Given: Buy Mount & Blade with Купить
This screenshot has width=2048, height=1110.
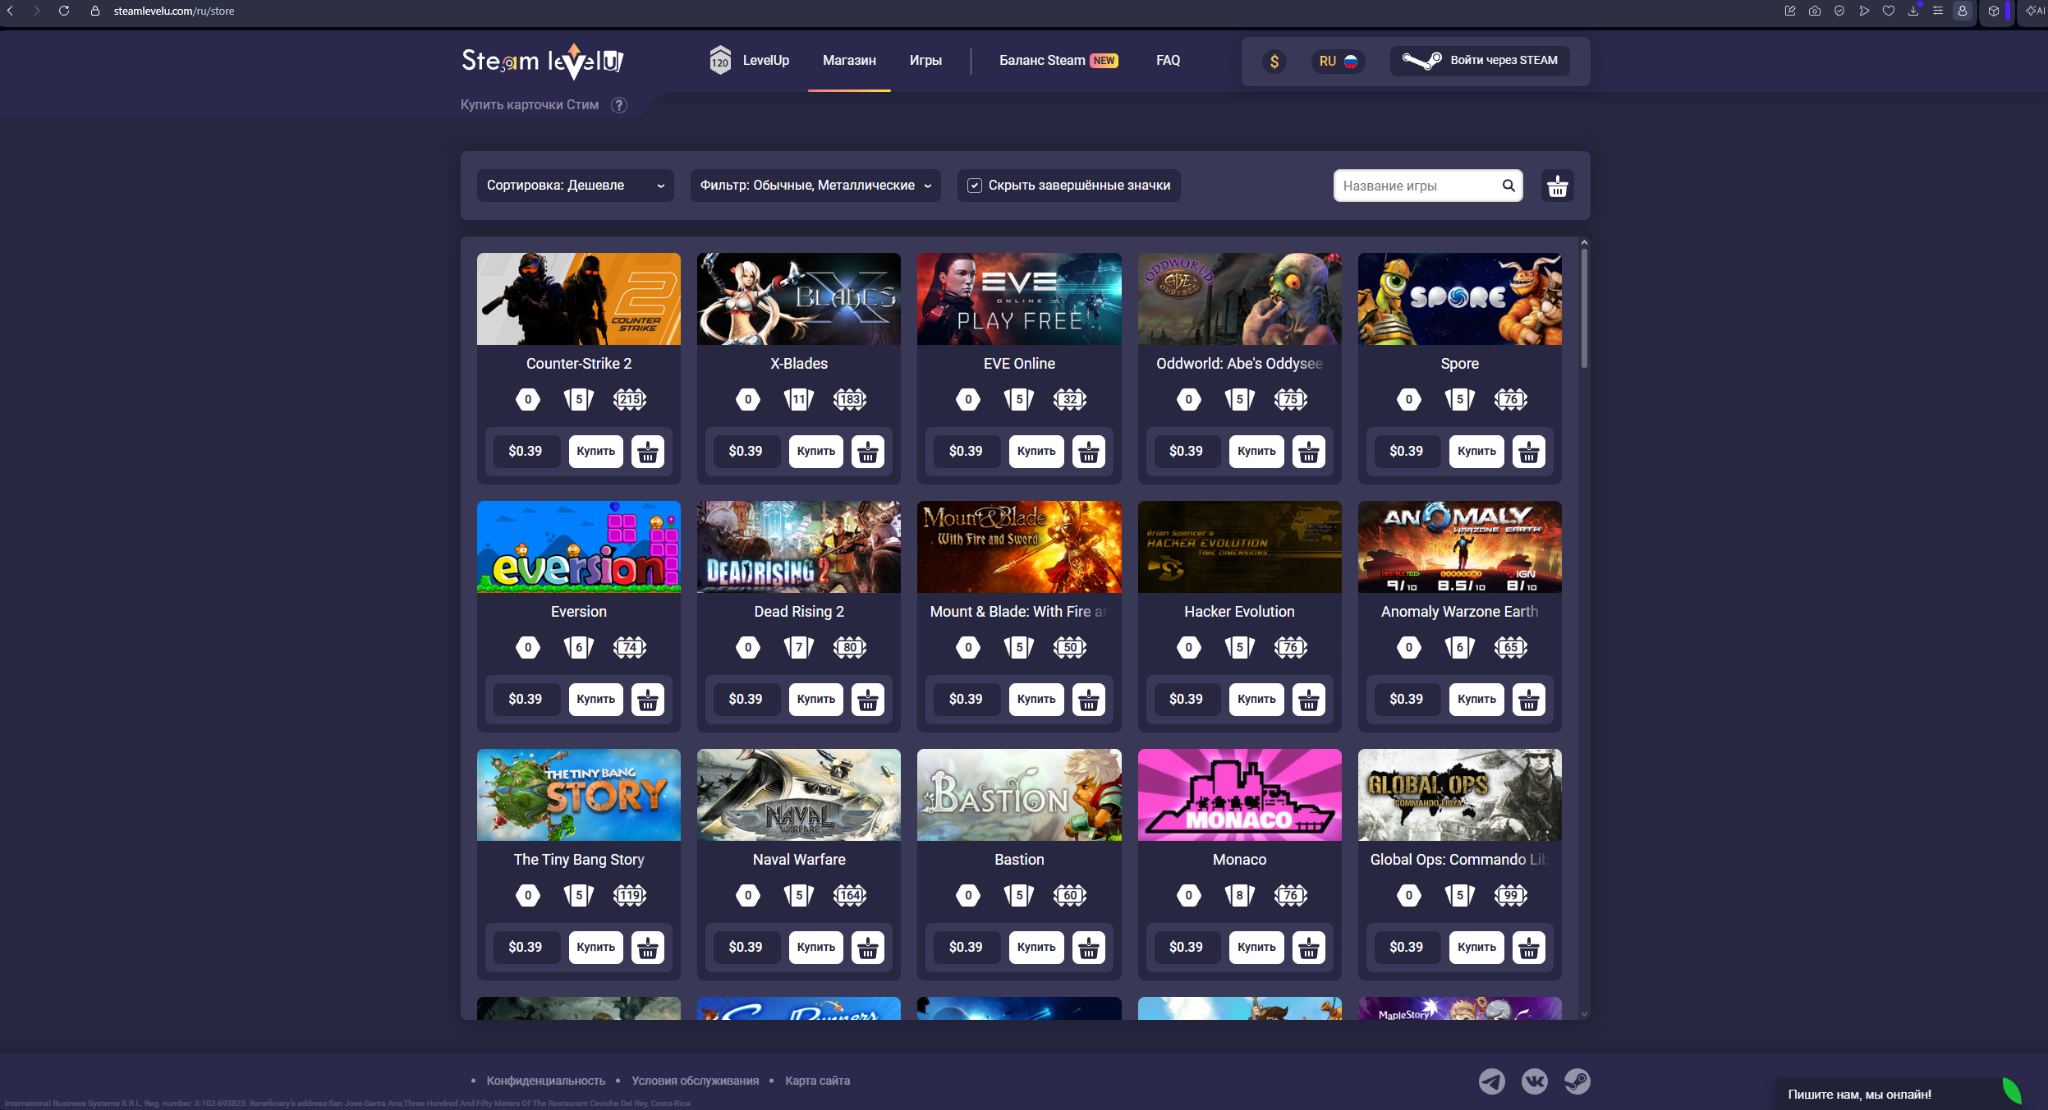Looking at the screenshot, I should click(1036, 700).
